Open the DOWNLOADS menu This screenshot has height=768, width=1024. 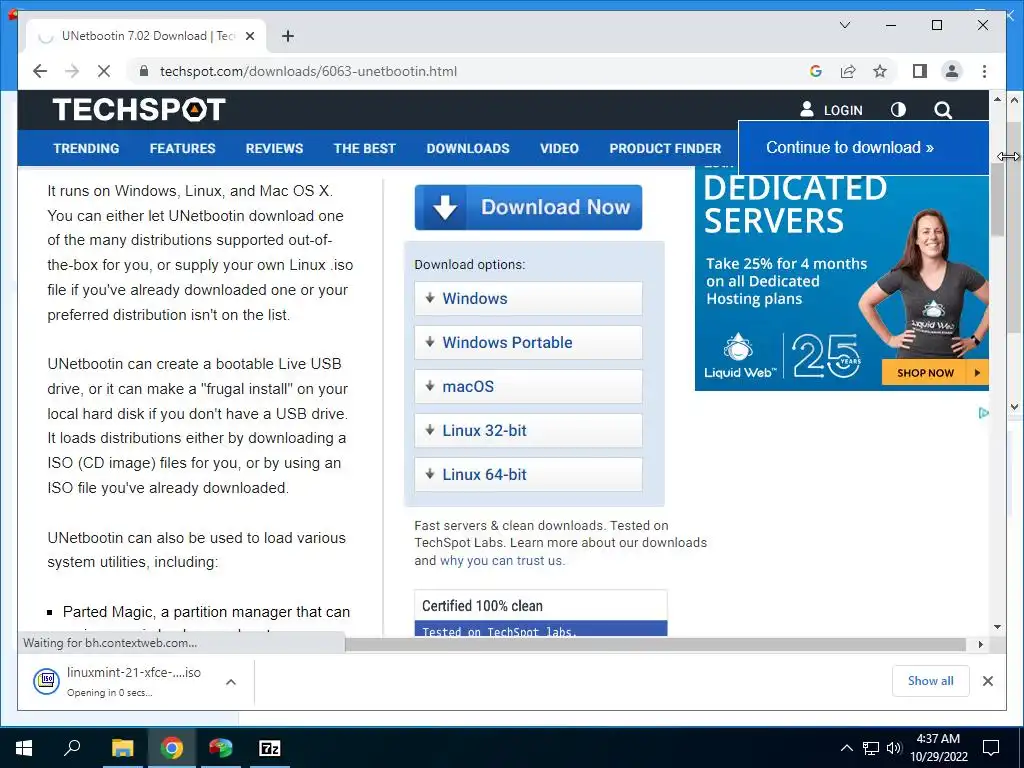click(468, 148)
